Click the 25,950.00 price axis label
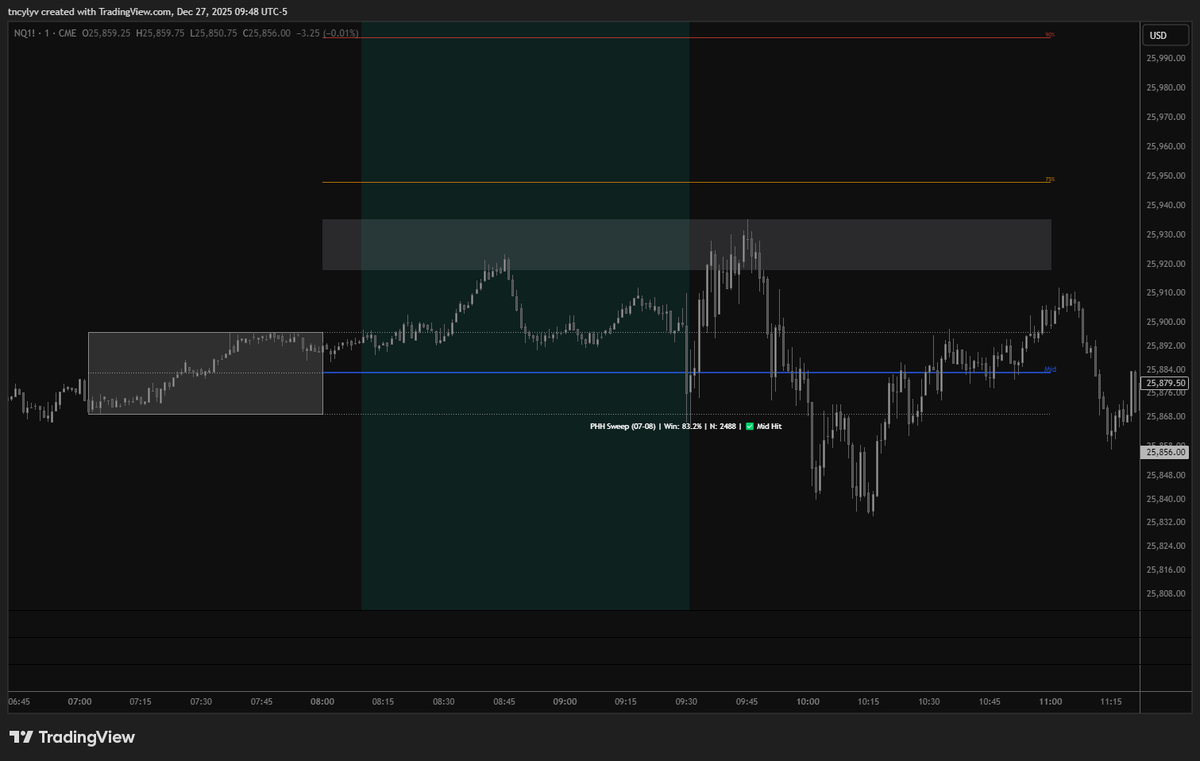Image resolution: width=1200 pixels, height=761 pixels. (x=1166, y=176)
